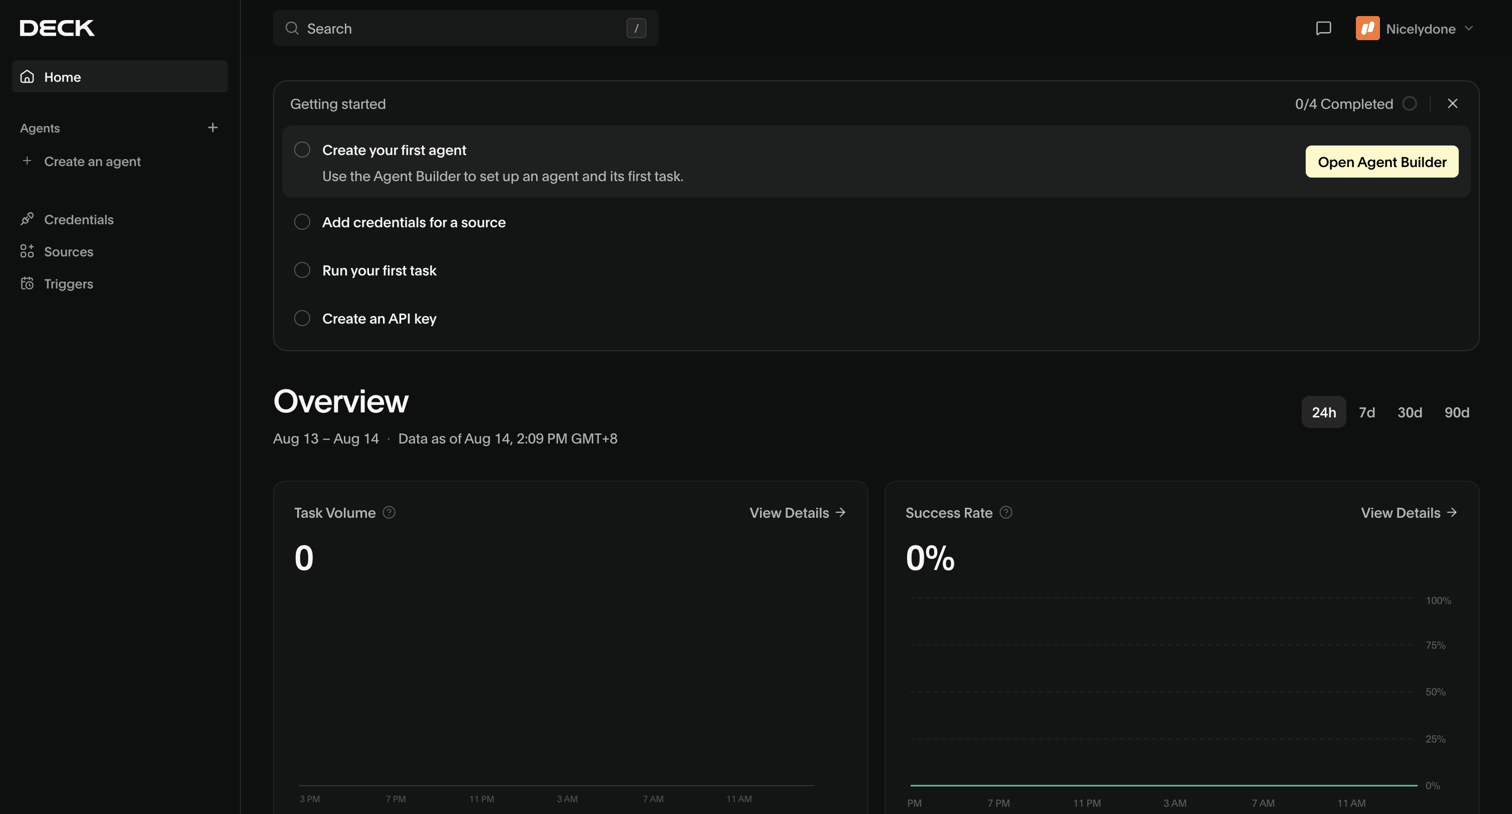Open the chat feedback icon
The width and height of the screenshot is (1512, 814).
1323,28
